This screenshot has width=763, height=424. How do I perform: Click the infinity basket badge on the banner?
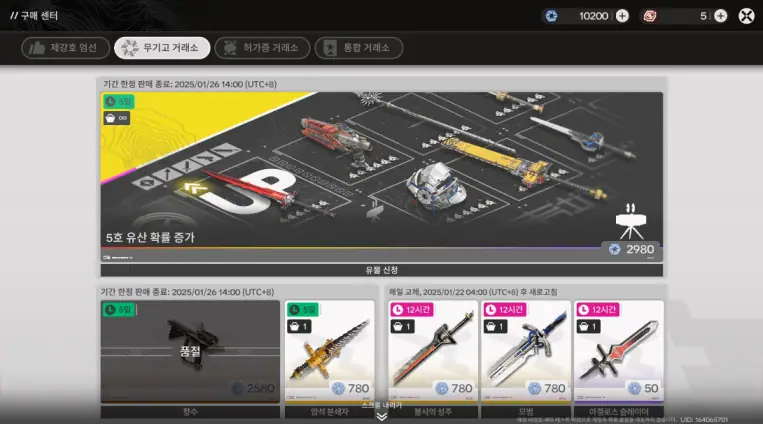(116, 118)
